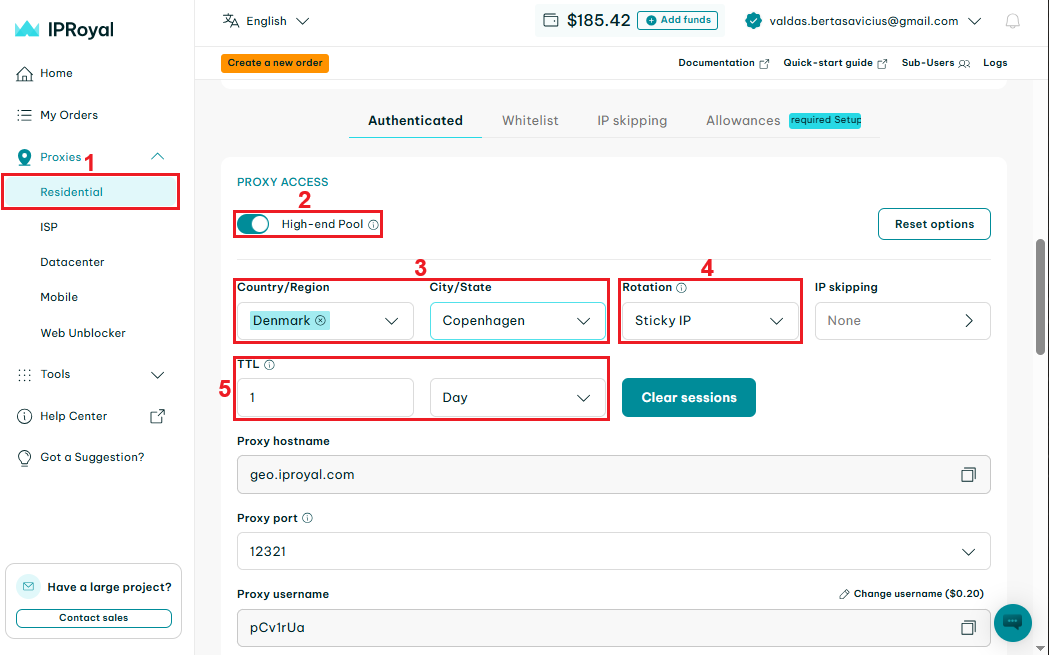
Task: Click the suggestion lightbulb icon
Action: click(x=24, y=458)
